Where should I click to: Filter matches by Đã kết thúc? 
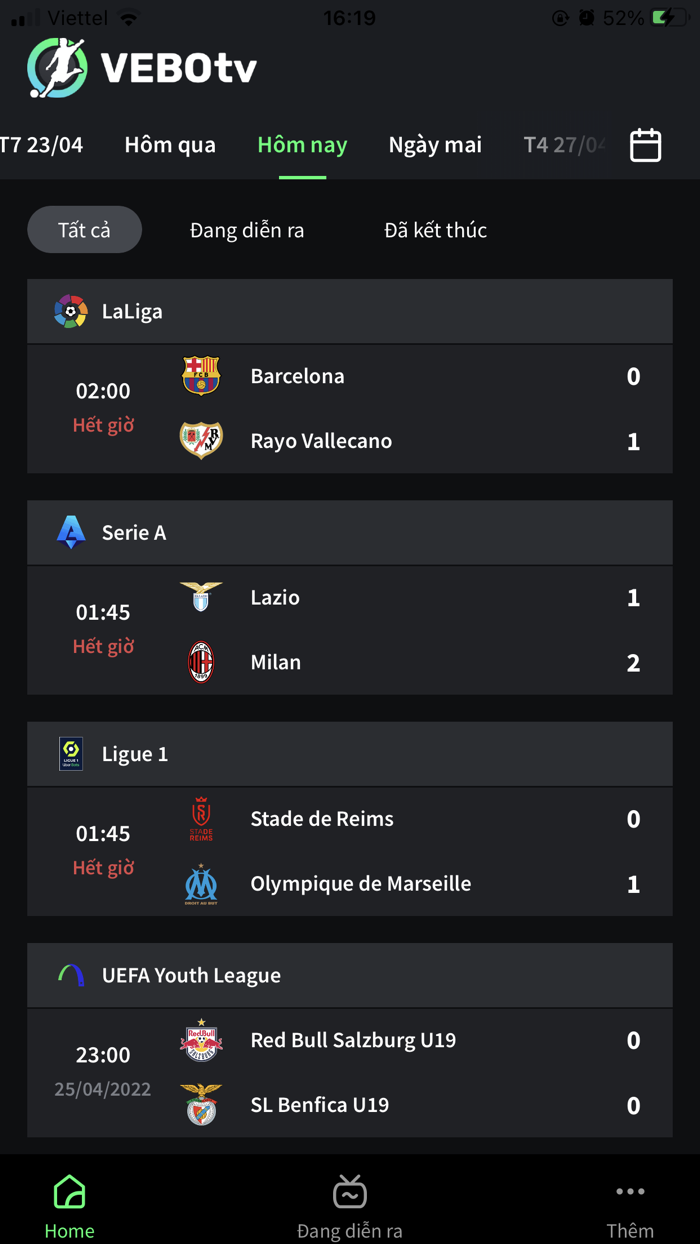click(435, 230)
